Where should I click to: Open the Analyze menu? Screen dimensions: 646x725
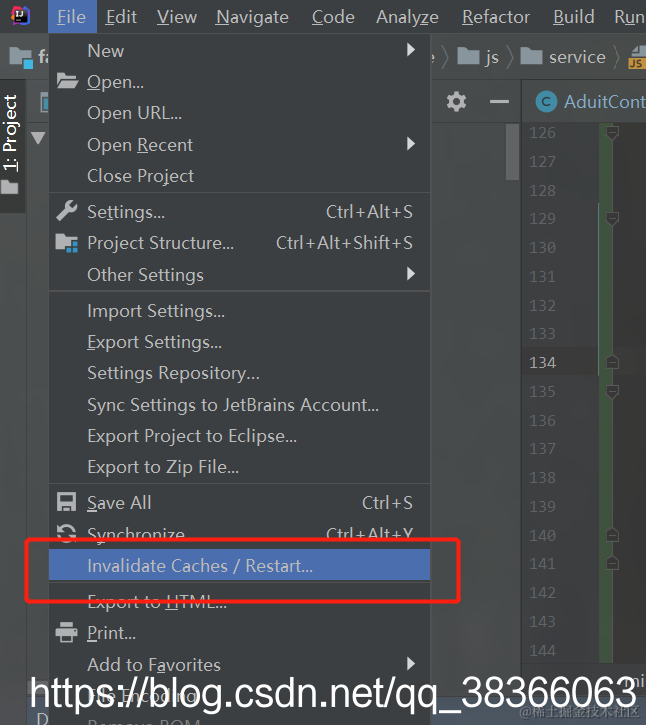(407, 17)
